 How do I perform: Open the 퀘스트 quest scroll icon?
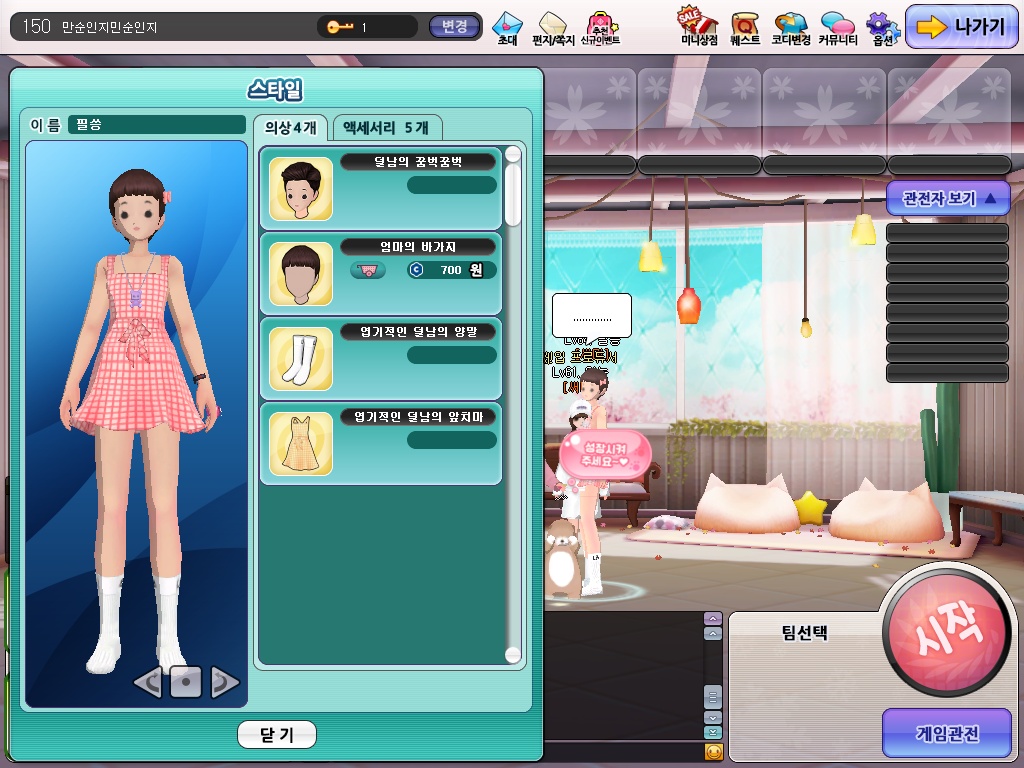pos(745,27)
